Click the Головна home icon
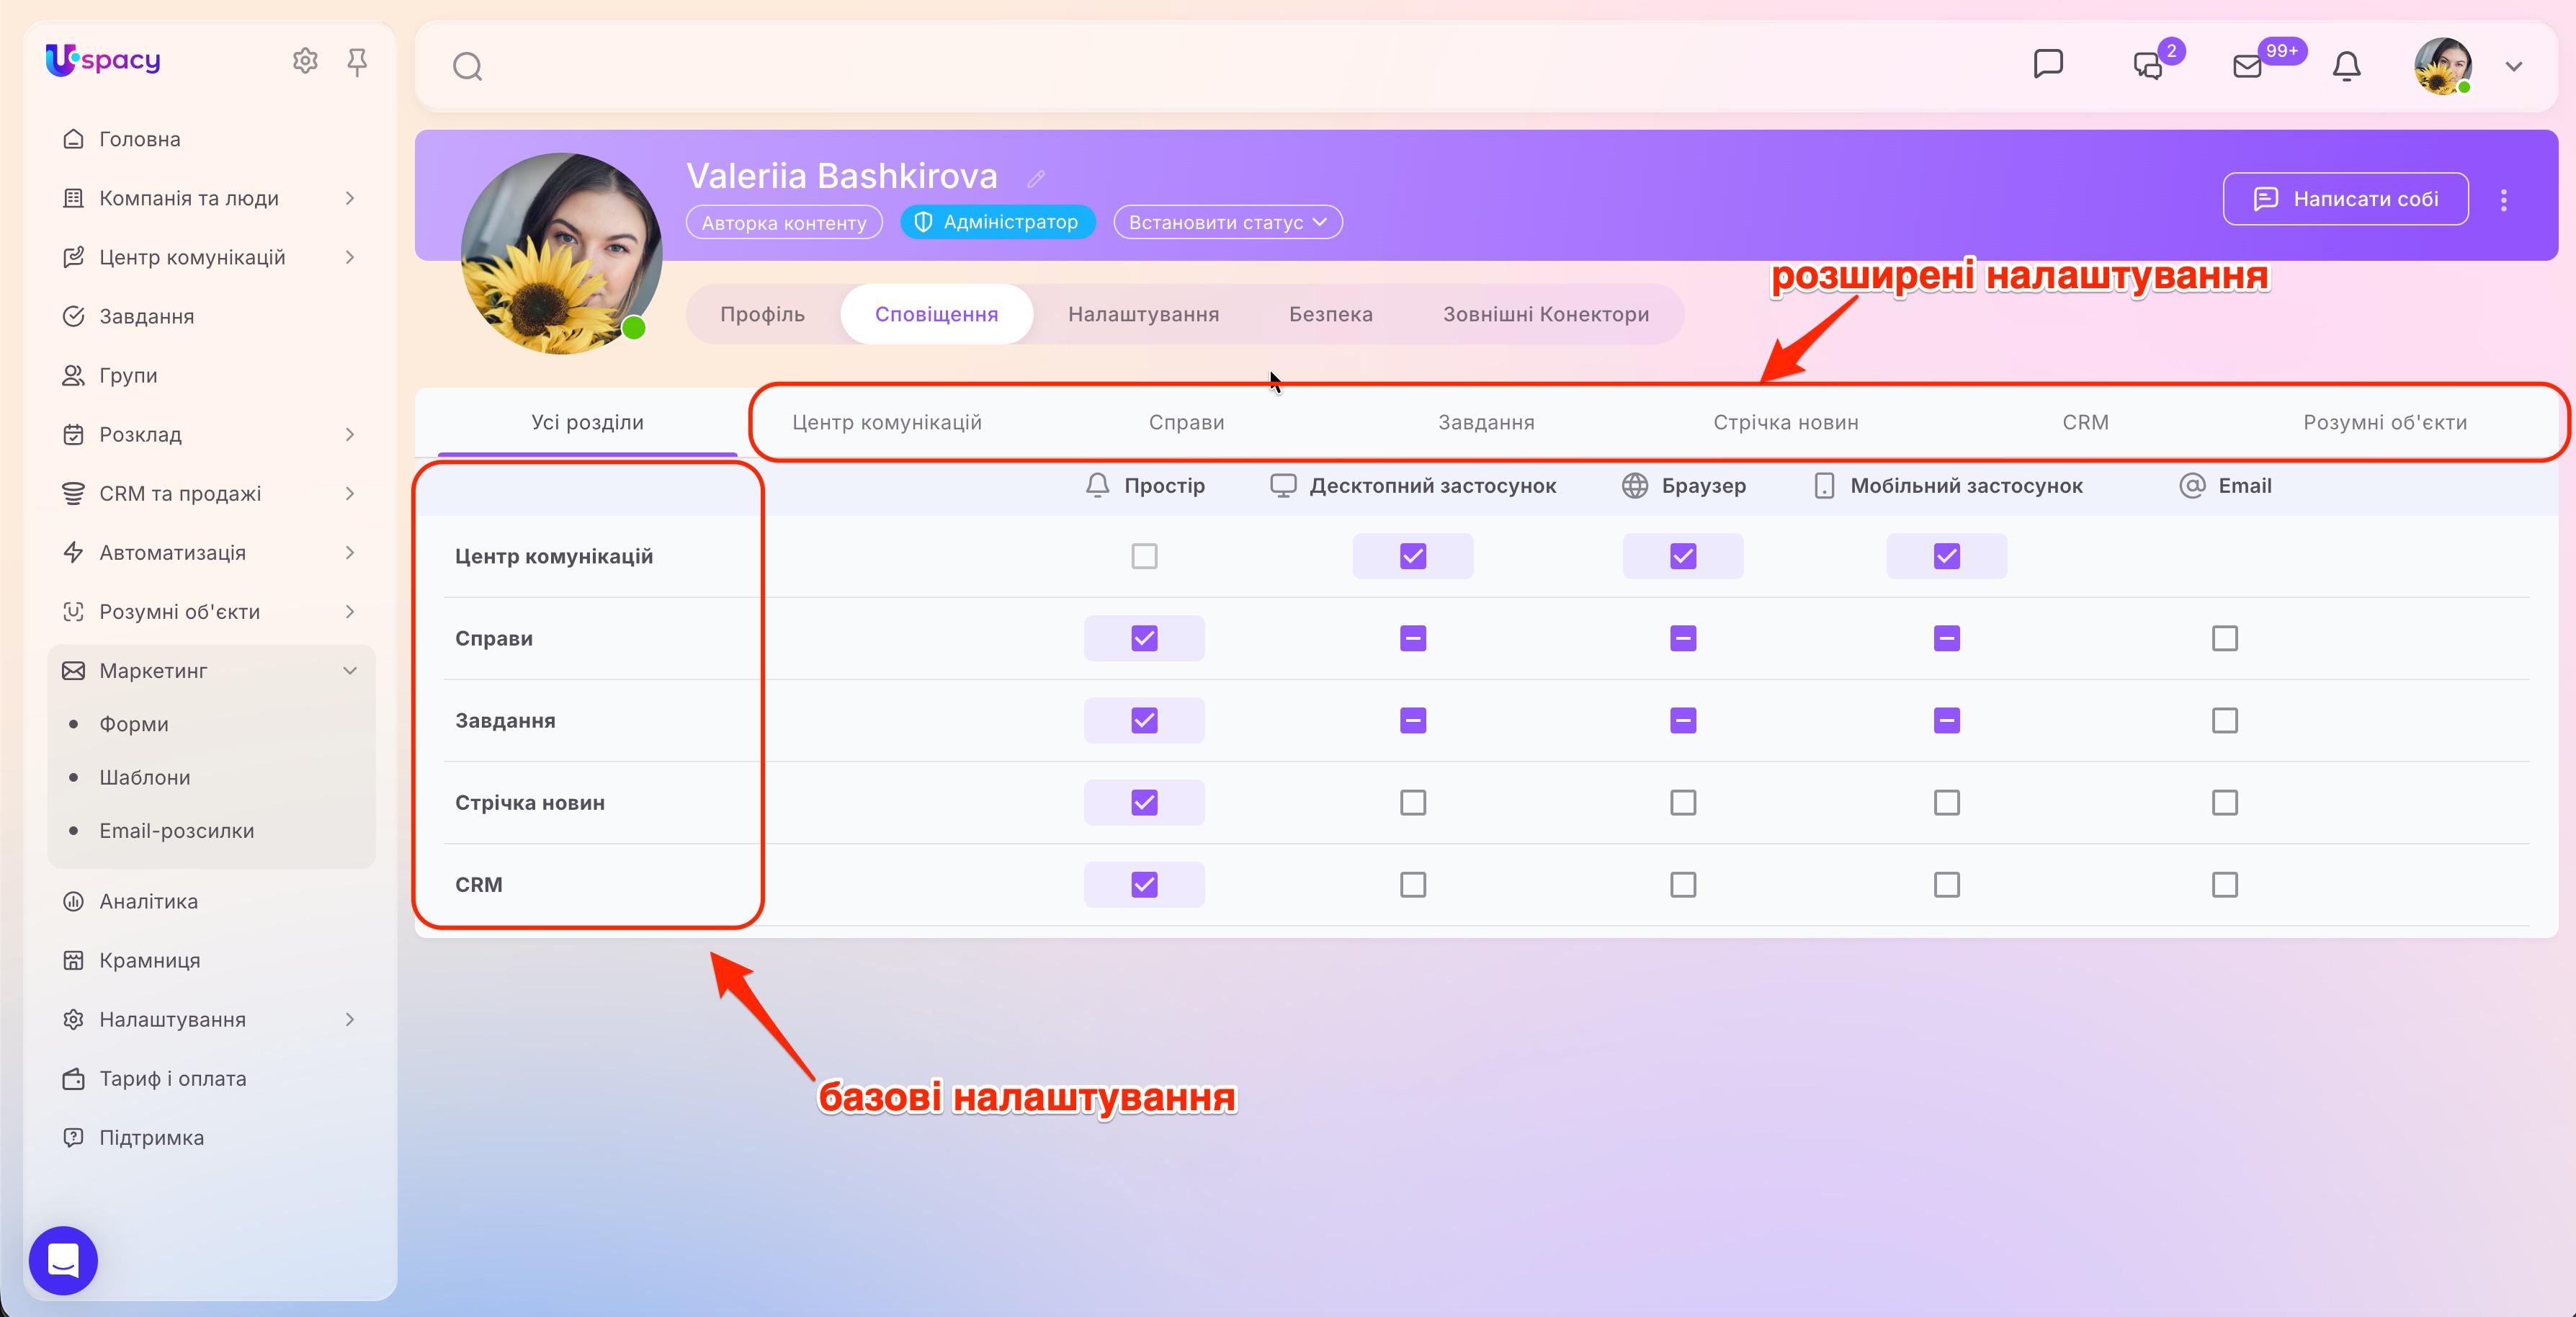The width and height of the screenshot is (2576, 1317). (73, 139)
